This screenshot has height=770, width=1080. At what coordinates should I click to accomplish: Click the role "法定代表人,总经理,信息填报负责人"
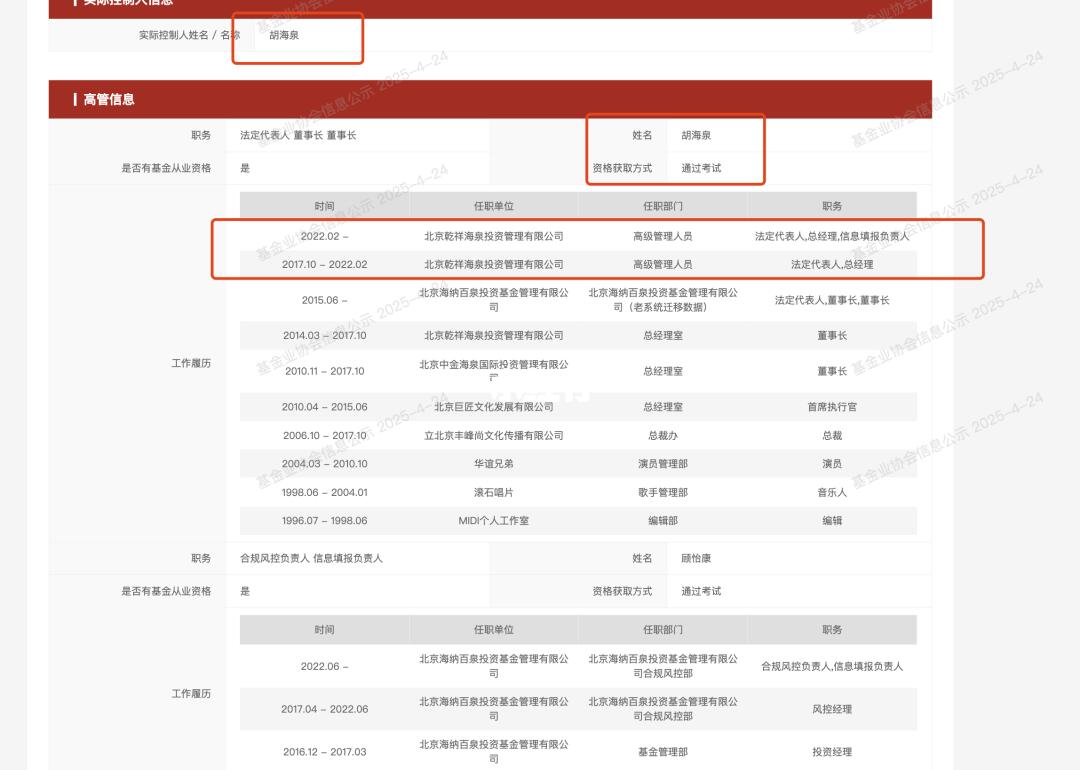(x=831, y=236)
